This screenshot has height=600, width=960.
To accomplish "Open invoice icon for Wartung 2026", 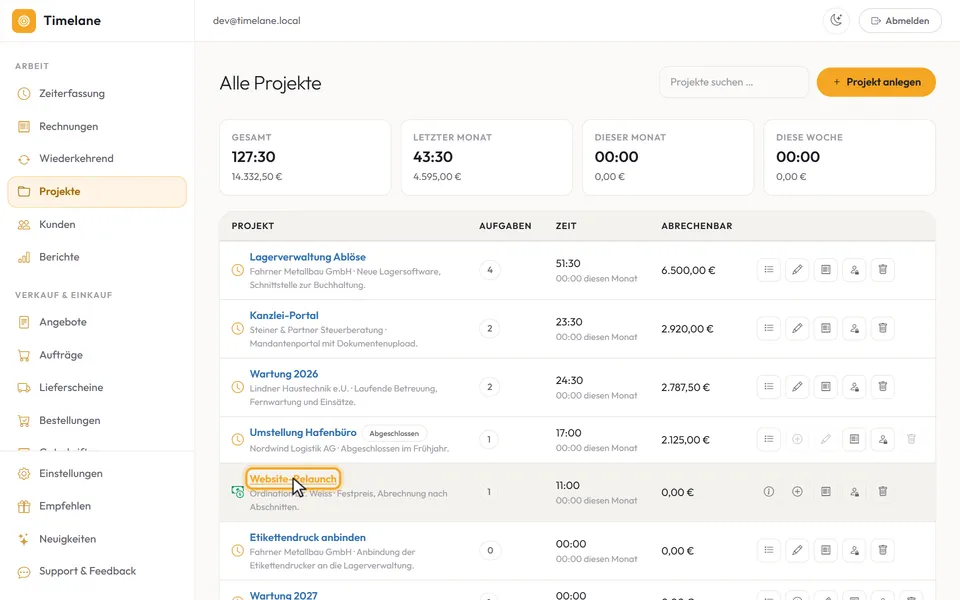I will [826, 387].
